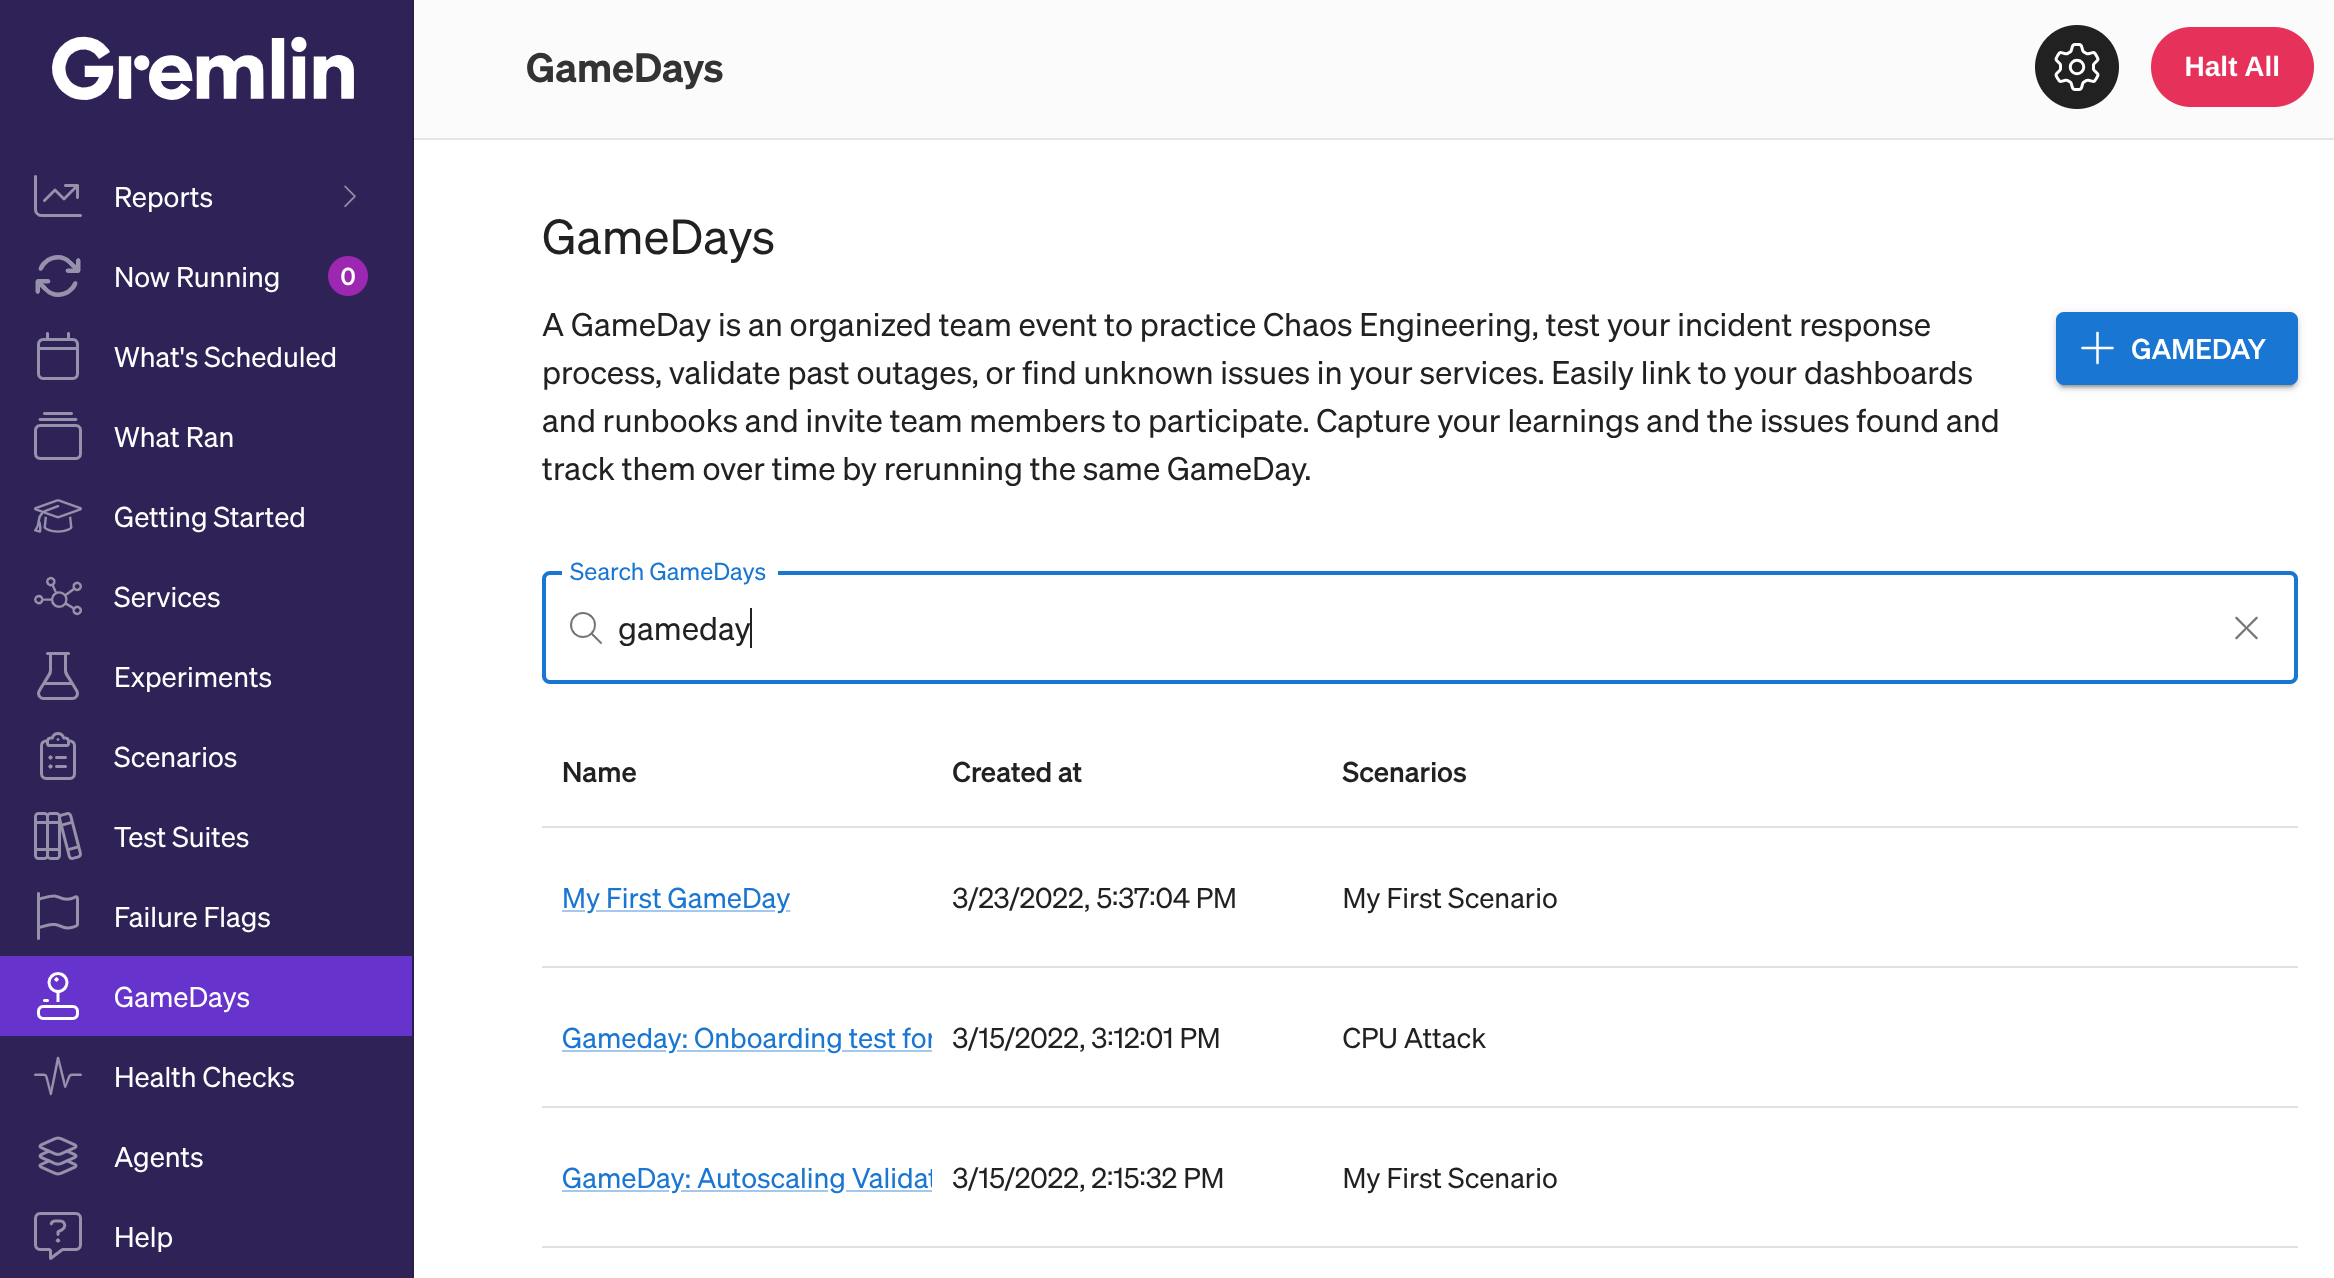Open settings with the gear icon

(x=2076, y=67)
